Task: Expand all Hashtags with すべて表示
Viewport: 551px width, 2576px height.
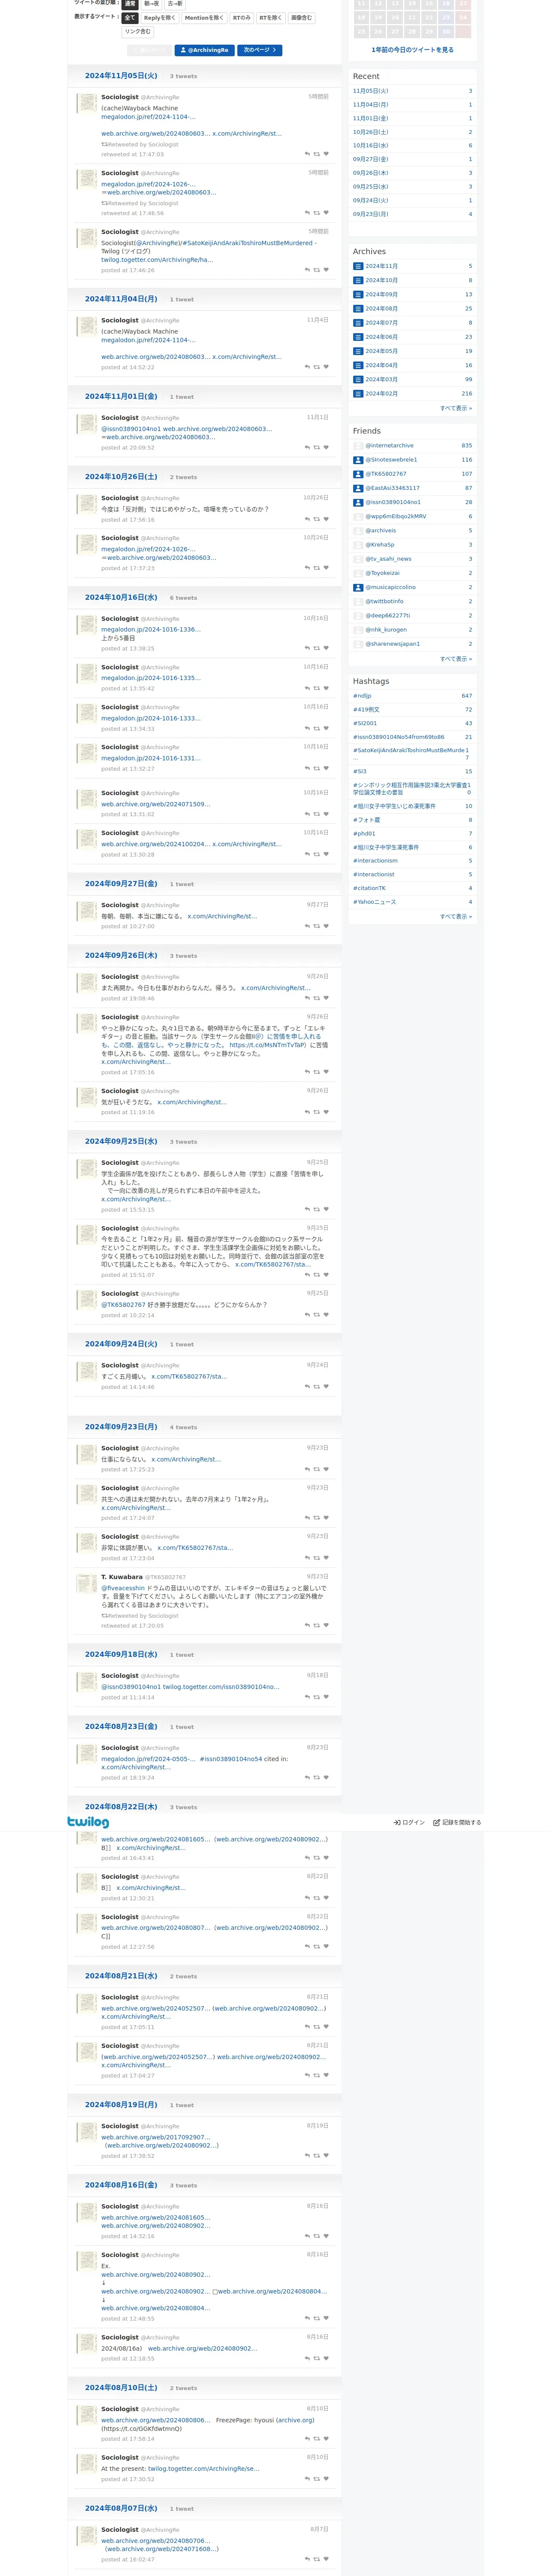Action: tap(456, 916)
